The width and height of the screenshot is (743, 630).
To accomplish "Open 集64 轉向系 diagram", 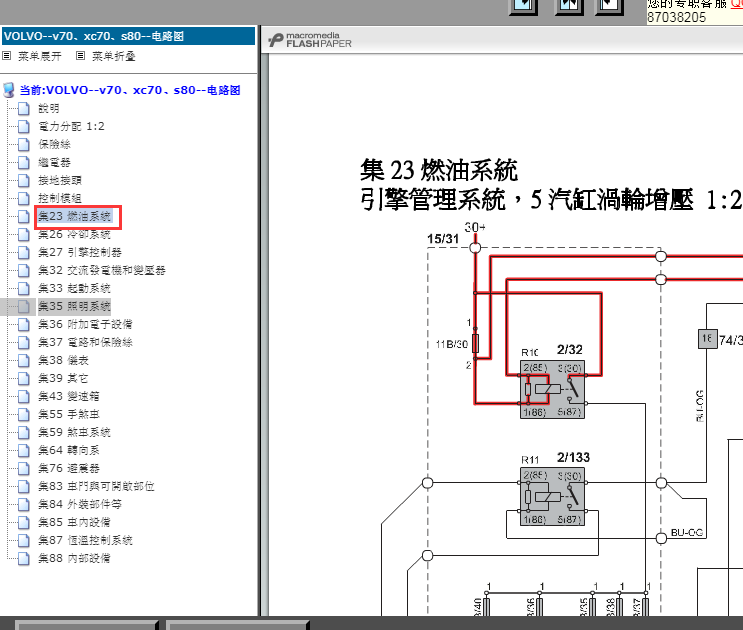I will click(69, 450).
